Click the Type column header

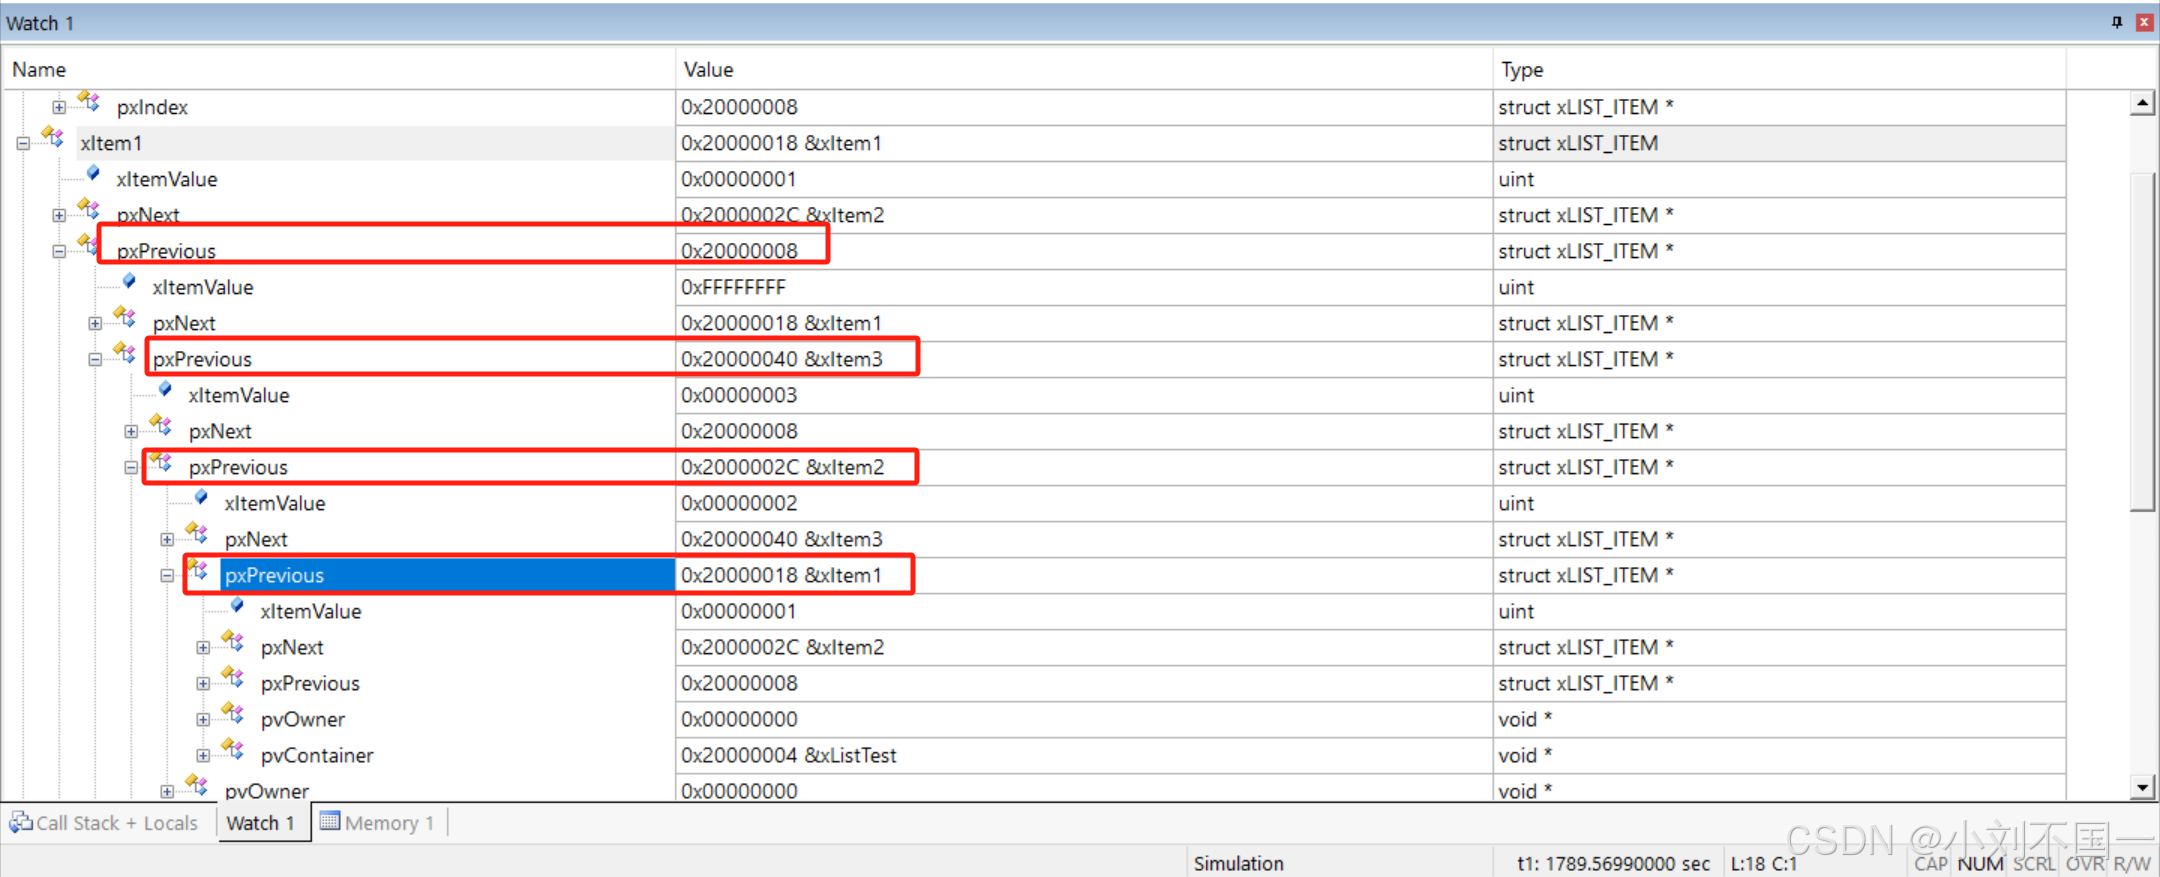[1779, 69]
